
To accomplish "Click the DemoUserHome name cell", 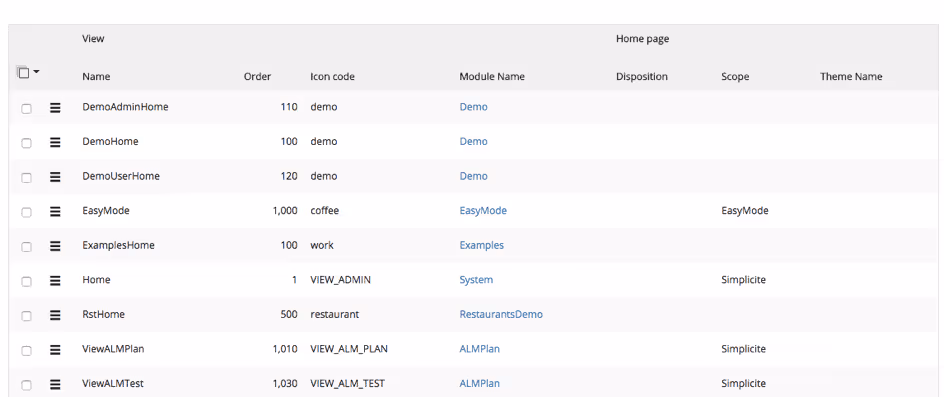I will click(x=121, y=177).
